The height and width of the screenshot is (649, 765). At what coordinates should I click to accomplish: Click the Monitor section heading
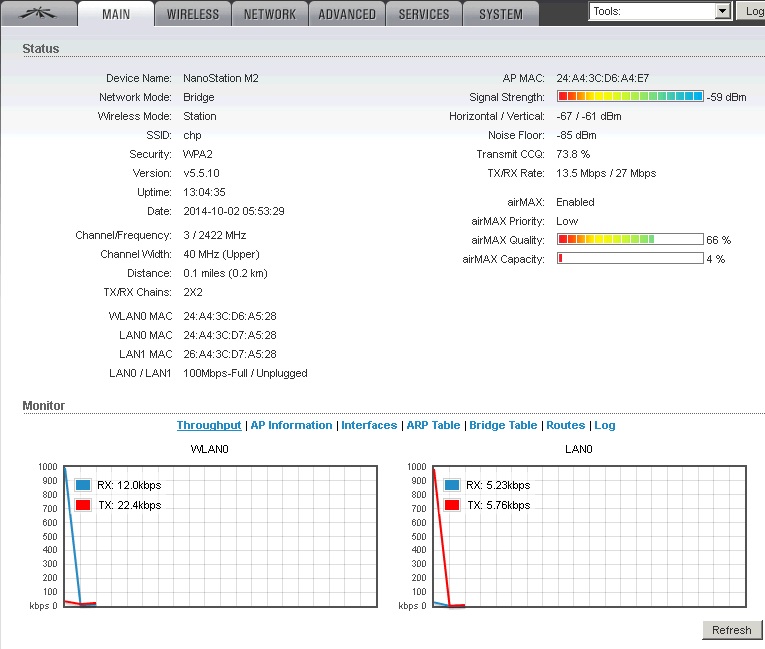43,406
